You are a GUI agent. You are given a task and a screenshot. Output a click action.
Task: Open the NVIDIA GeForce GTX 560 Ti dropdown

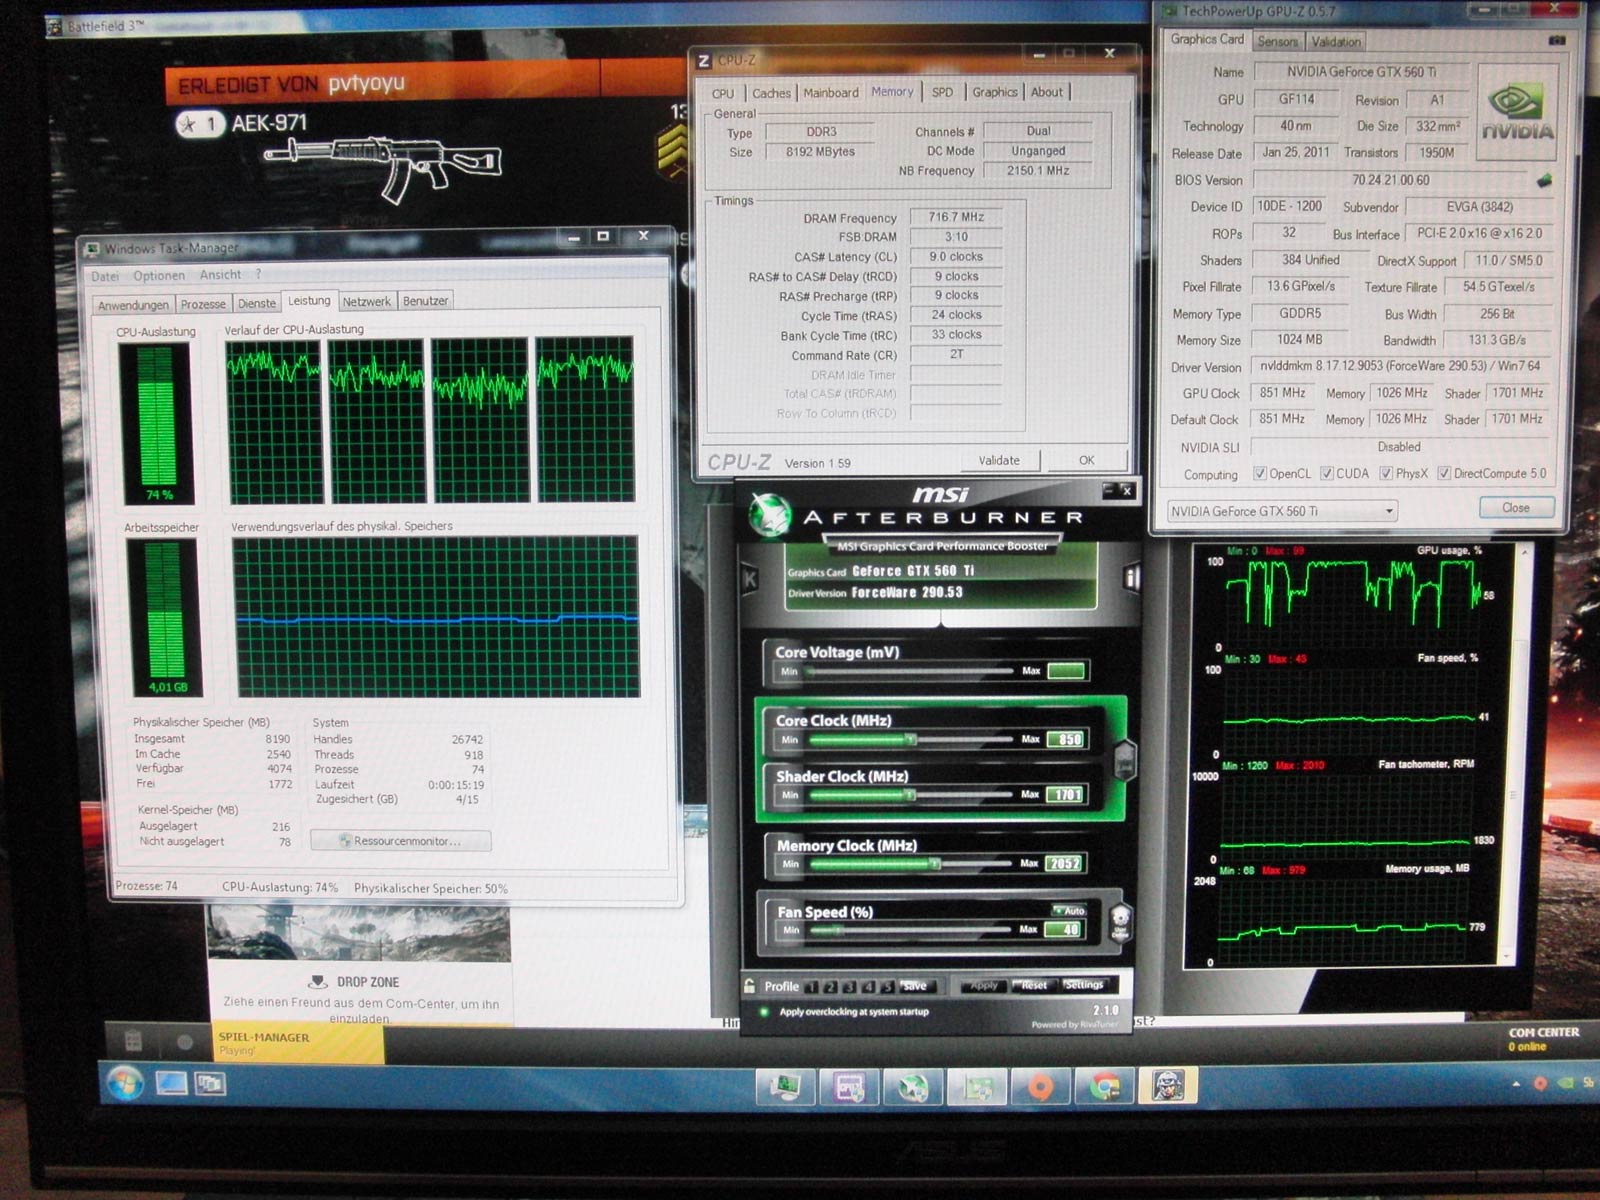1282,511
